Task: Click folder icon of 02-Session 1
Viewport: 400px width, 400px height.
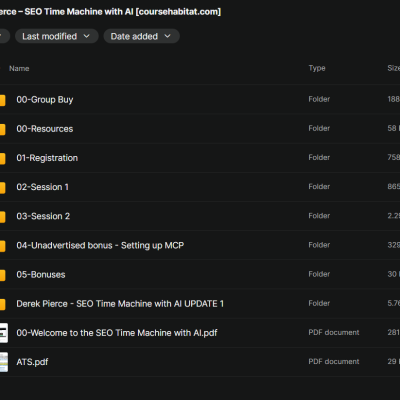Action: 2,187
